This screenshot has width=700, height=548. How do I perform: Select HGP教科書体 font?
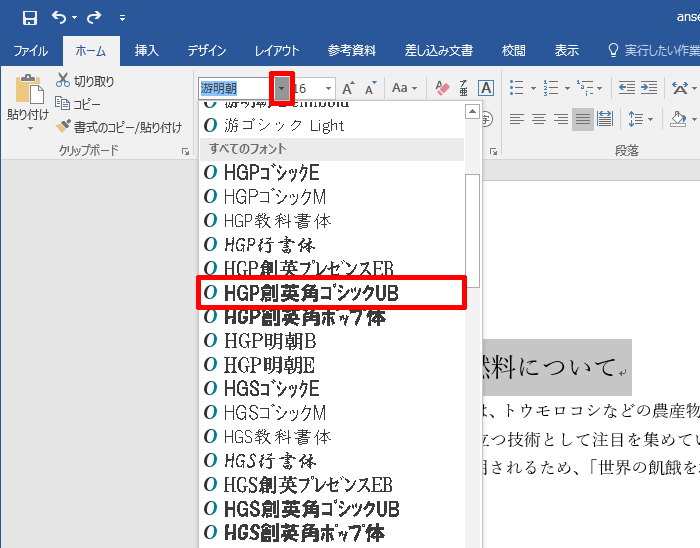332,220
